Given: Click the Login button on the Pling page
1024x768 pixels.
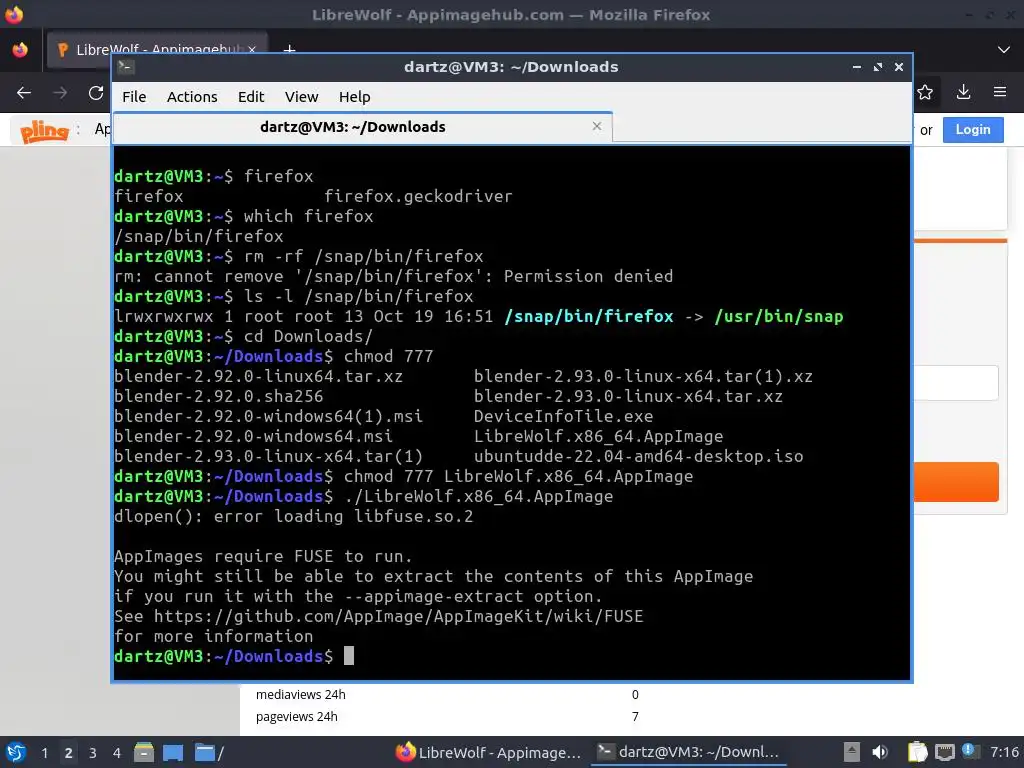Looking at the screenshot, I should click(973, 129).
